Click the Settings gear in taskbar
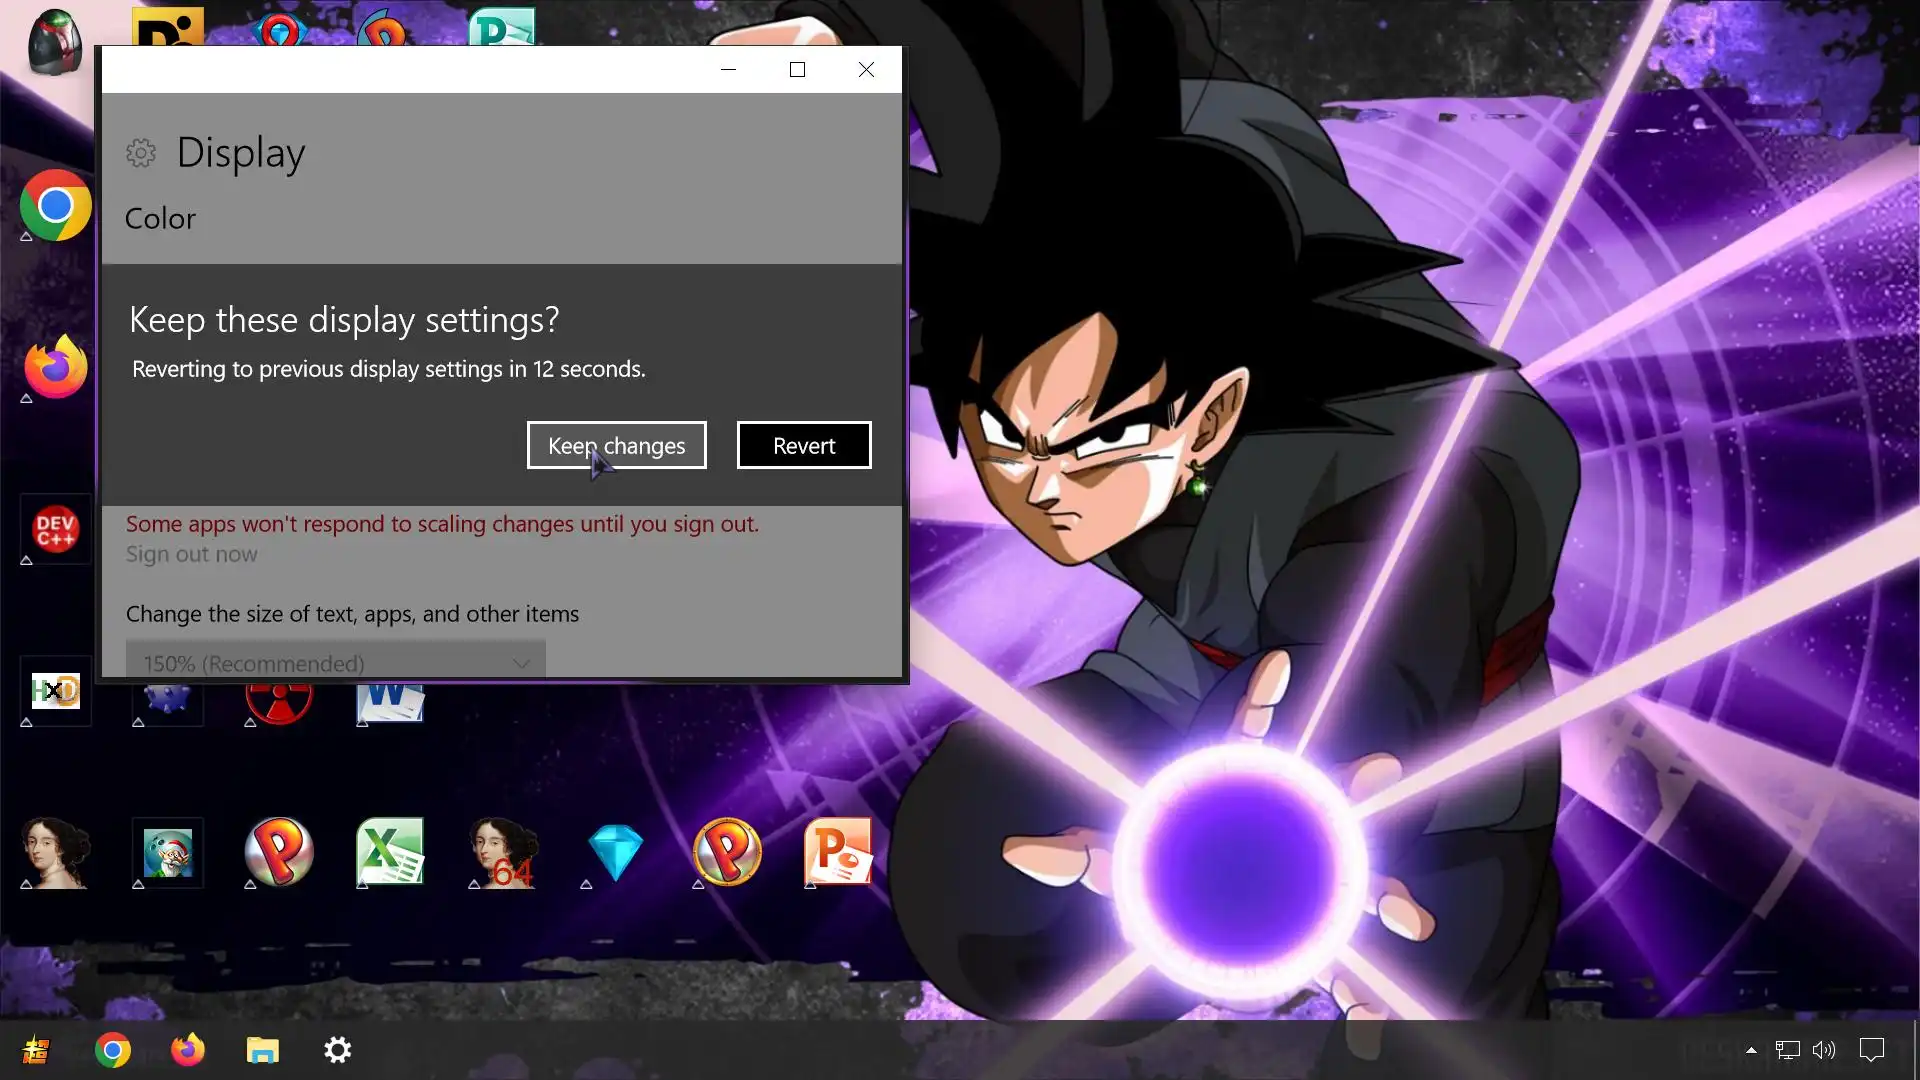 (x=338, y=1050)
